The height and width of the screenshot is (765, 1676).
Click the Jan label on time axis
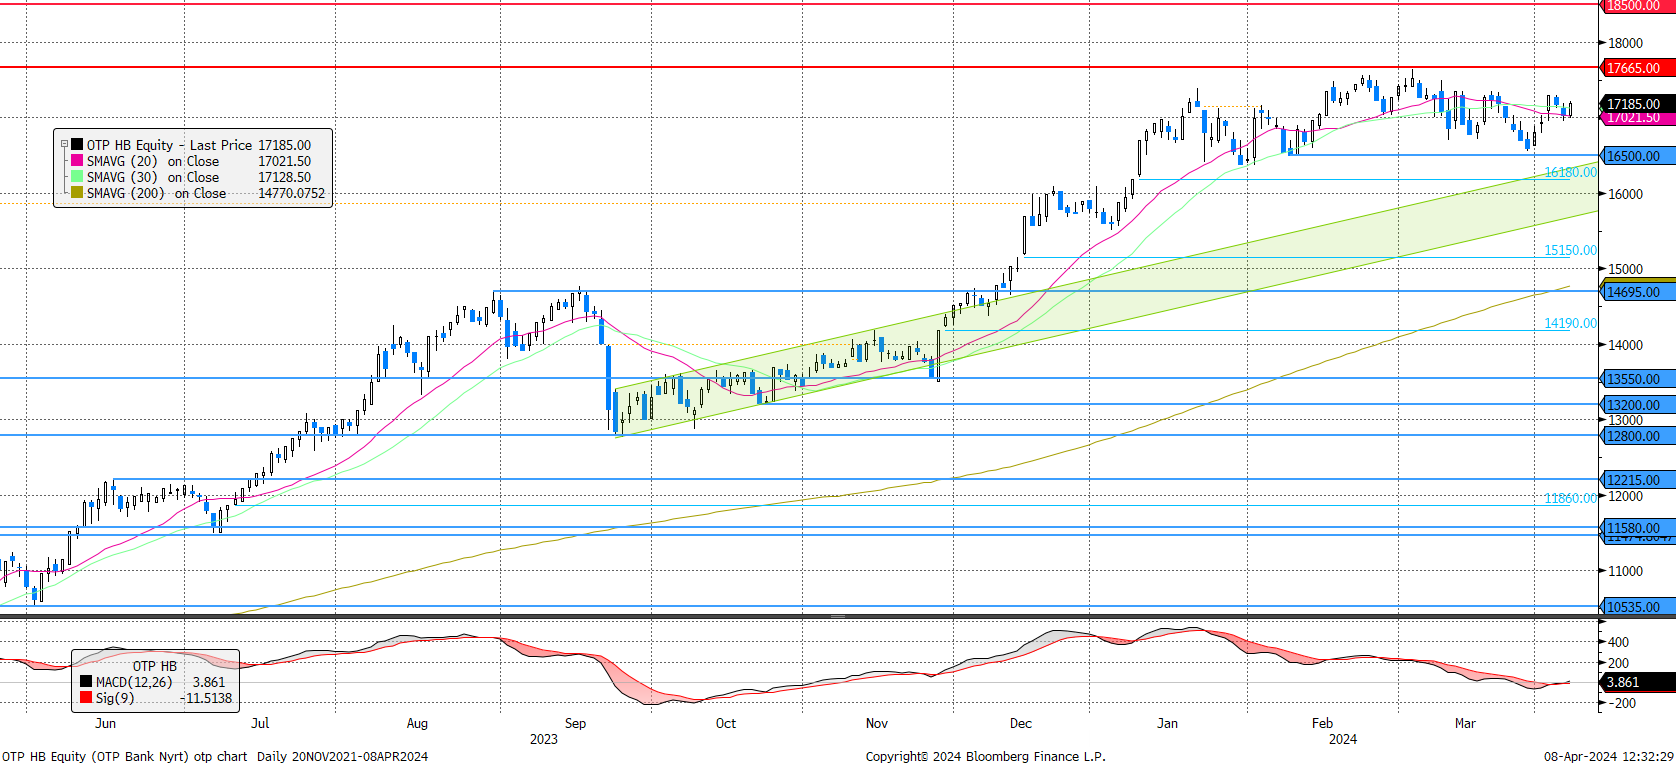coord(1167,723)
